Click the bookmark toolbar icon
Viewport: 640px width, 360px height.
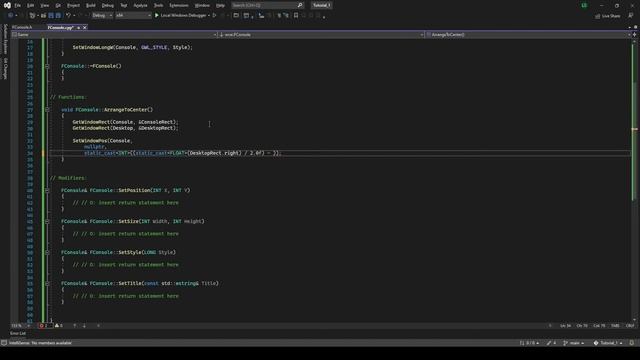296,16
